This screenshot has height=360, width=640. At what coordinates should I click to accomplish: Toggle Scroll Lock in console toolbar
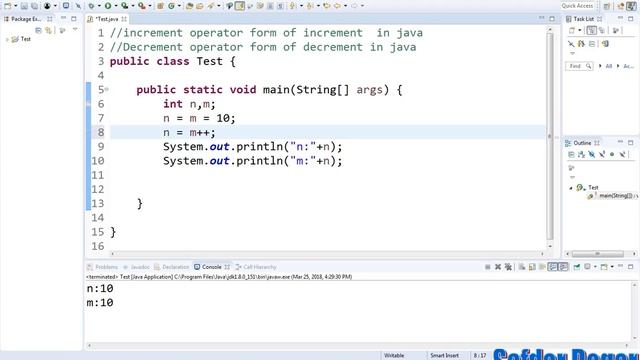click(532, 267)
